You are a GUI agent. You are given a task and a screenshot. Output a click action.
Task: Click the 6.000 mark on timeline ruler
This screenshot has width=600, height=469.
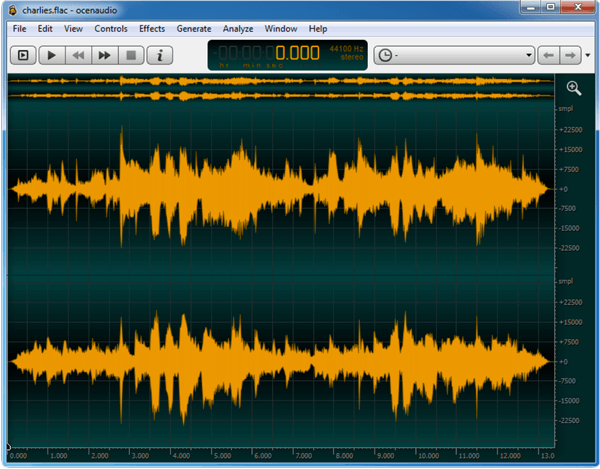pos(262,455)
